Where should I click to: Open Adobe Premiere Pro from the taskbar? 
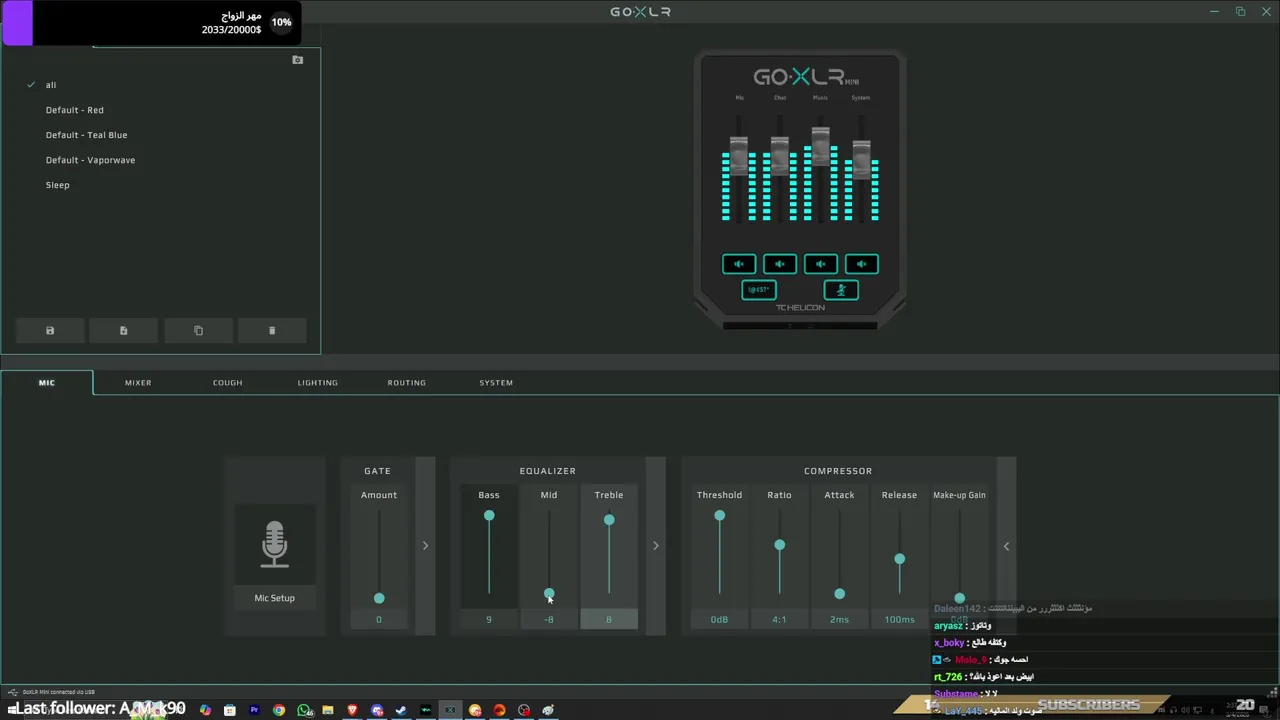[x=254, y=710]
